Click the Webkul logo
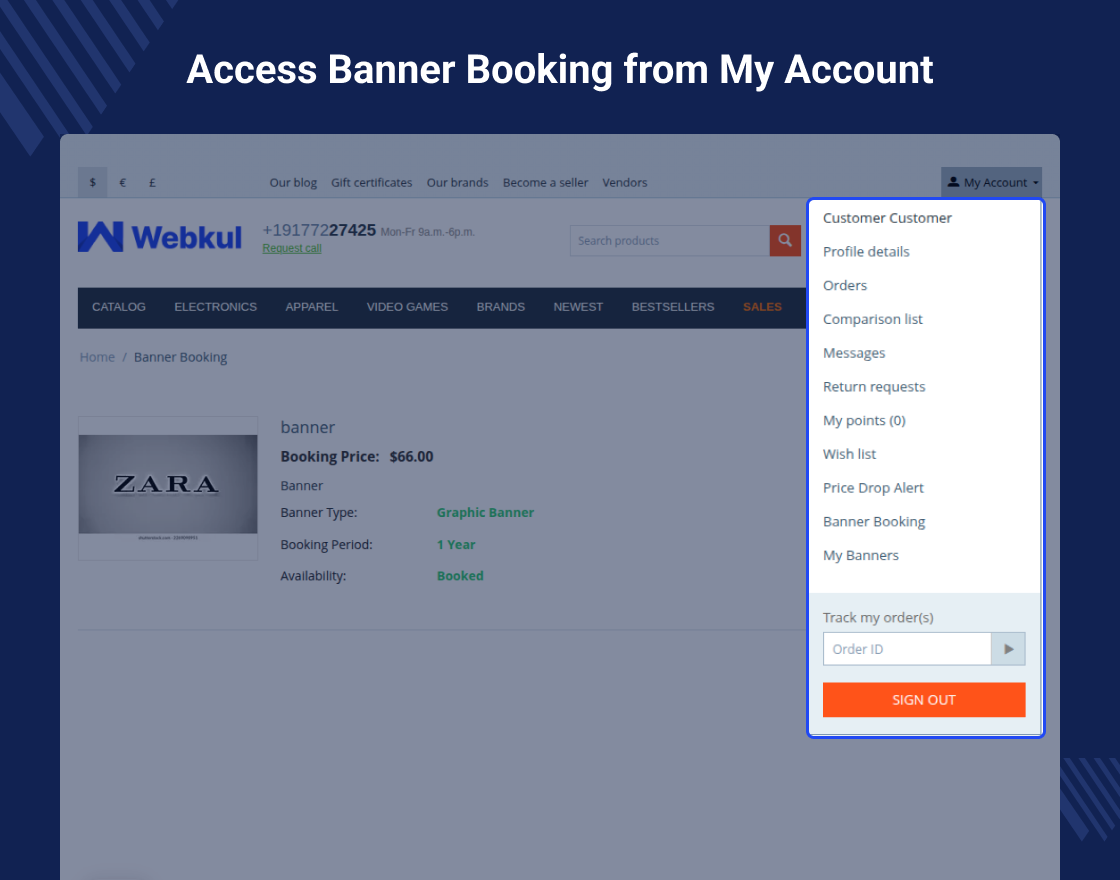The width and height of the screenshot is (1120, 880). (160, 237)
